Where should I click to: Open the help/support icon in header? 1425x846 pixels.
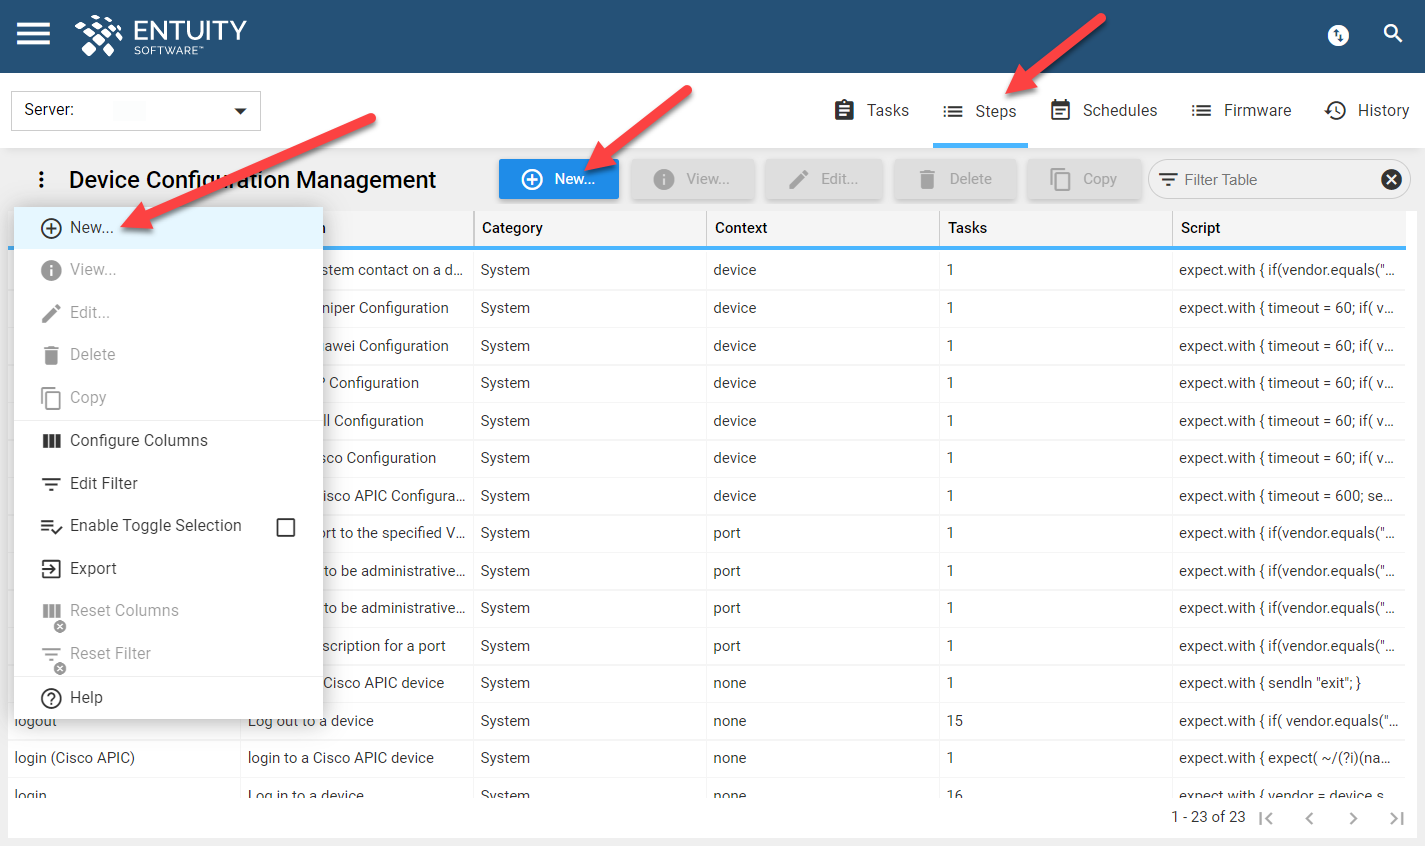(x=1338, y=35)
